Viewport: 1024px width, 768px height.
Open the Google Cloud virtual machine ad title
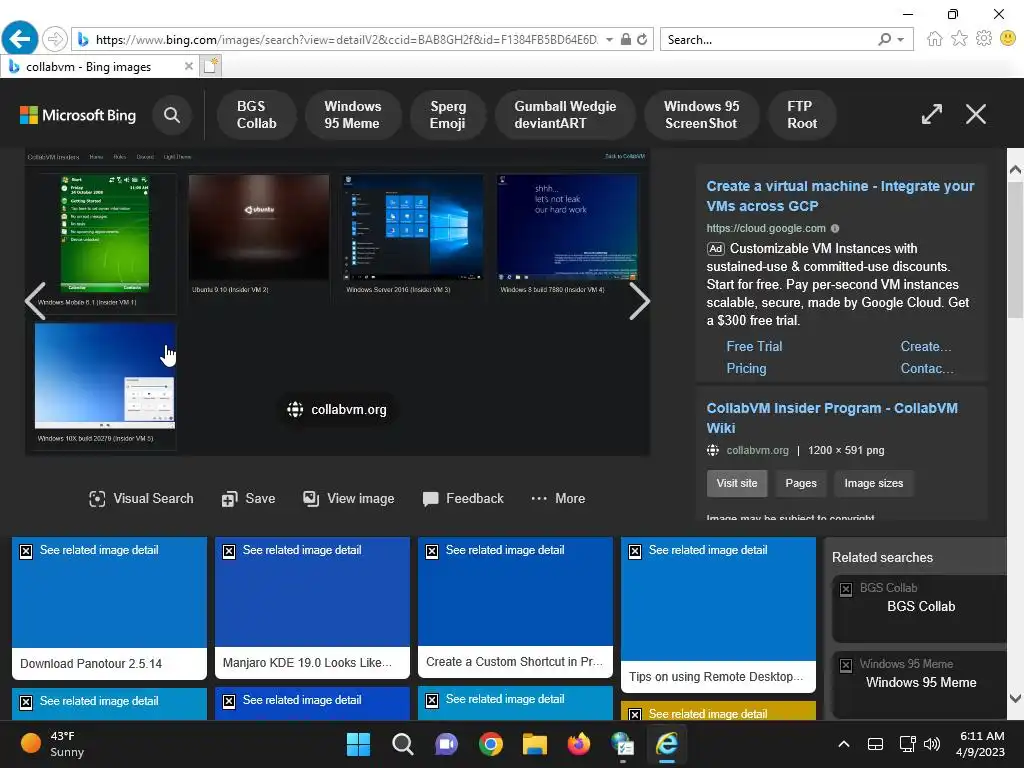pyautogui.click(x=840, y=196)
